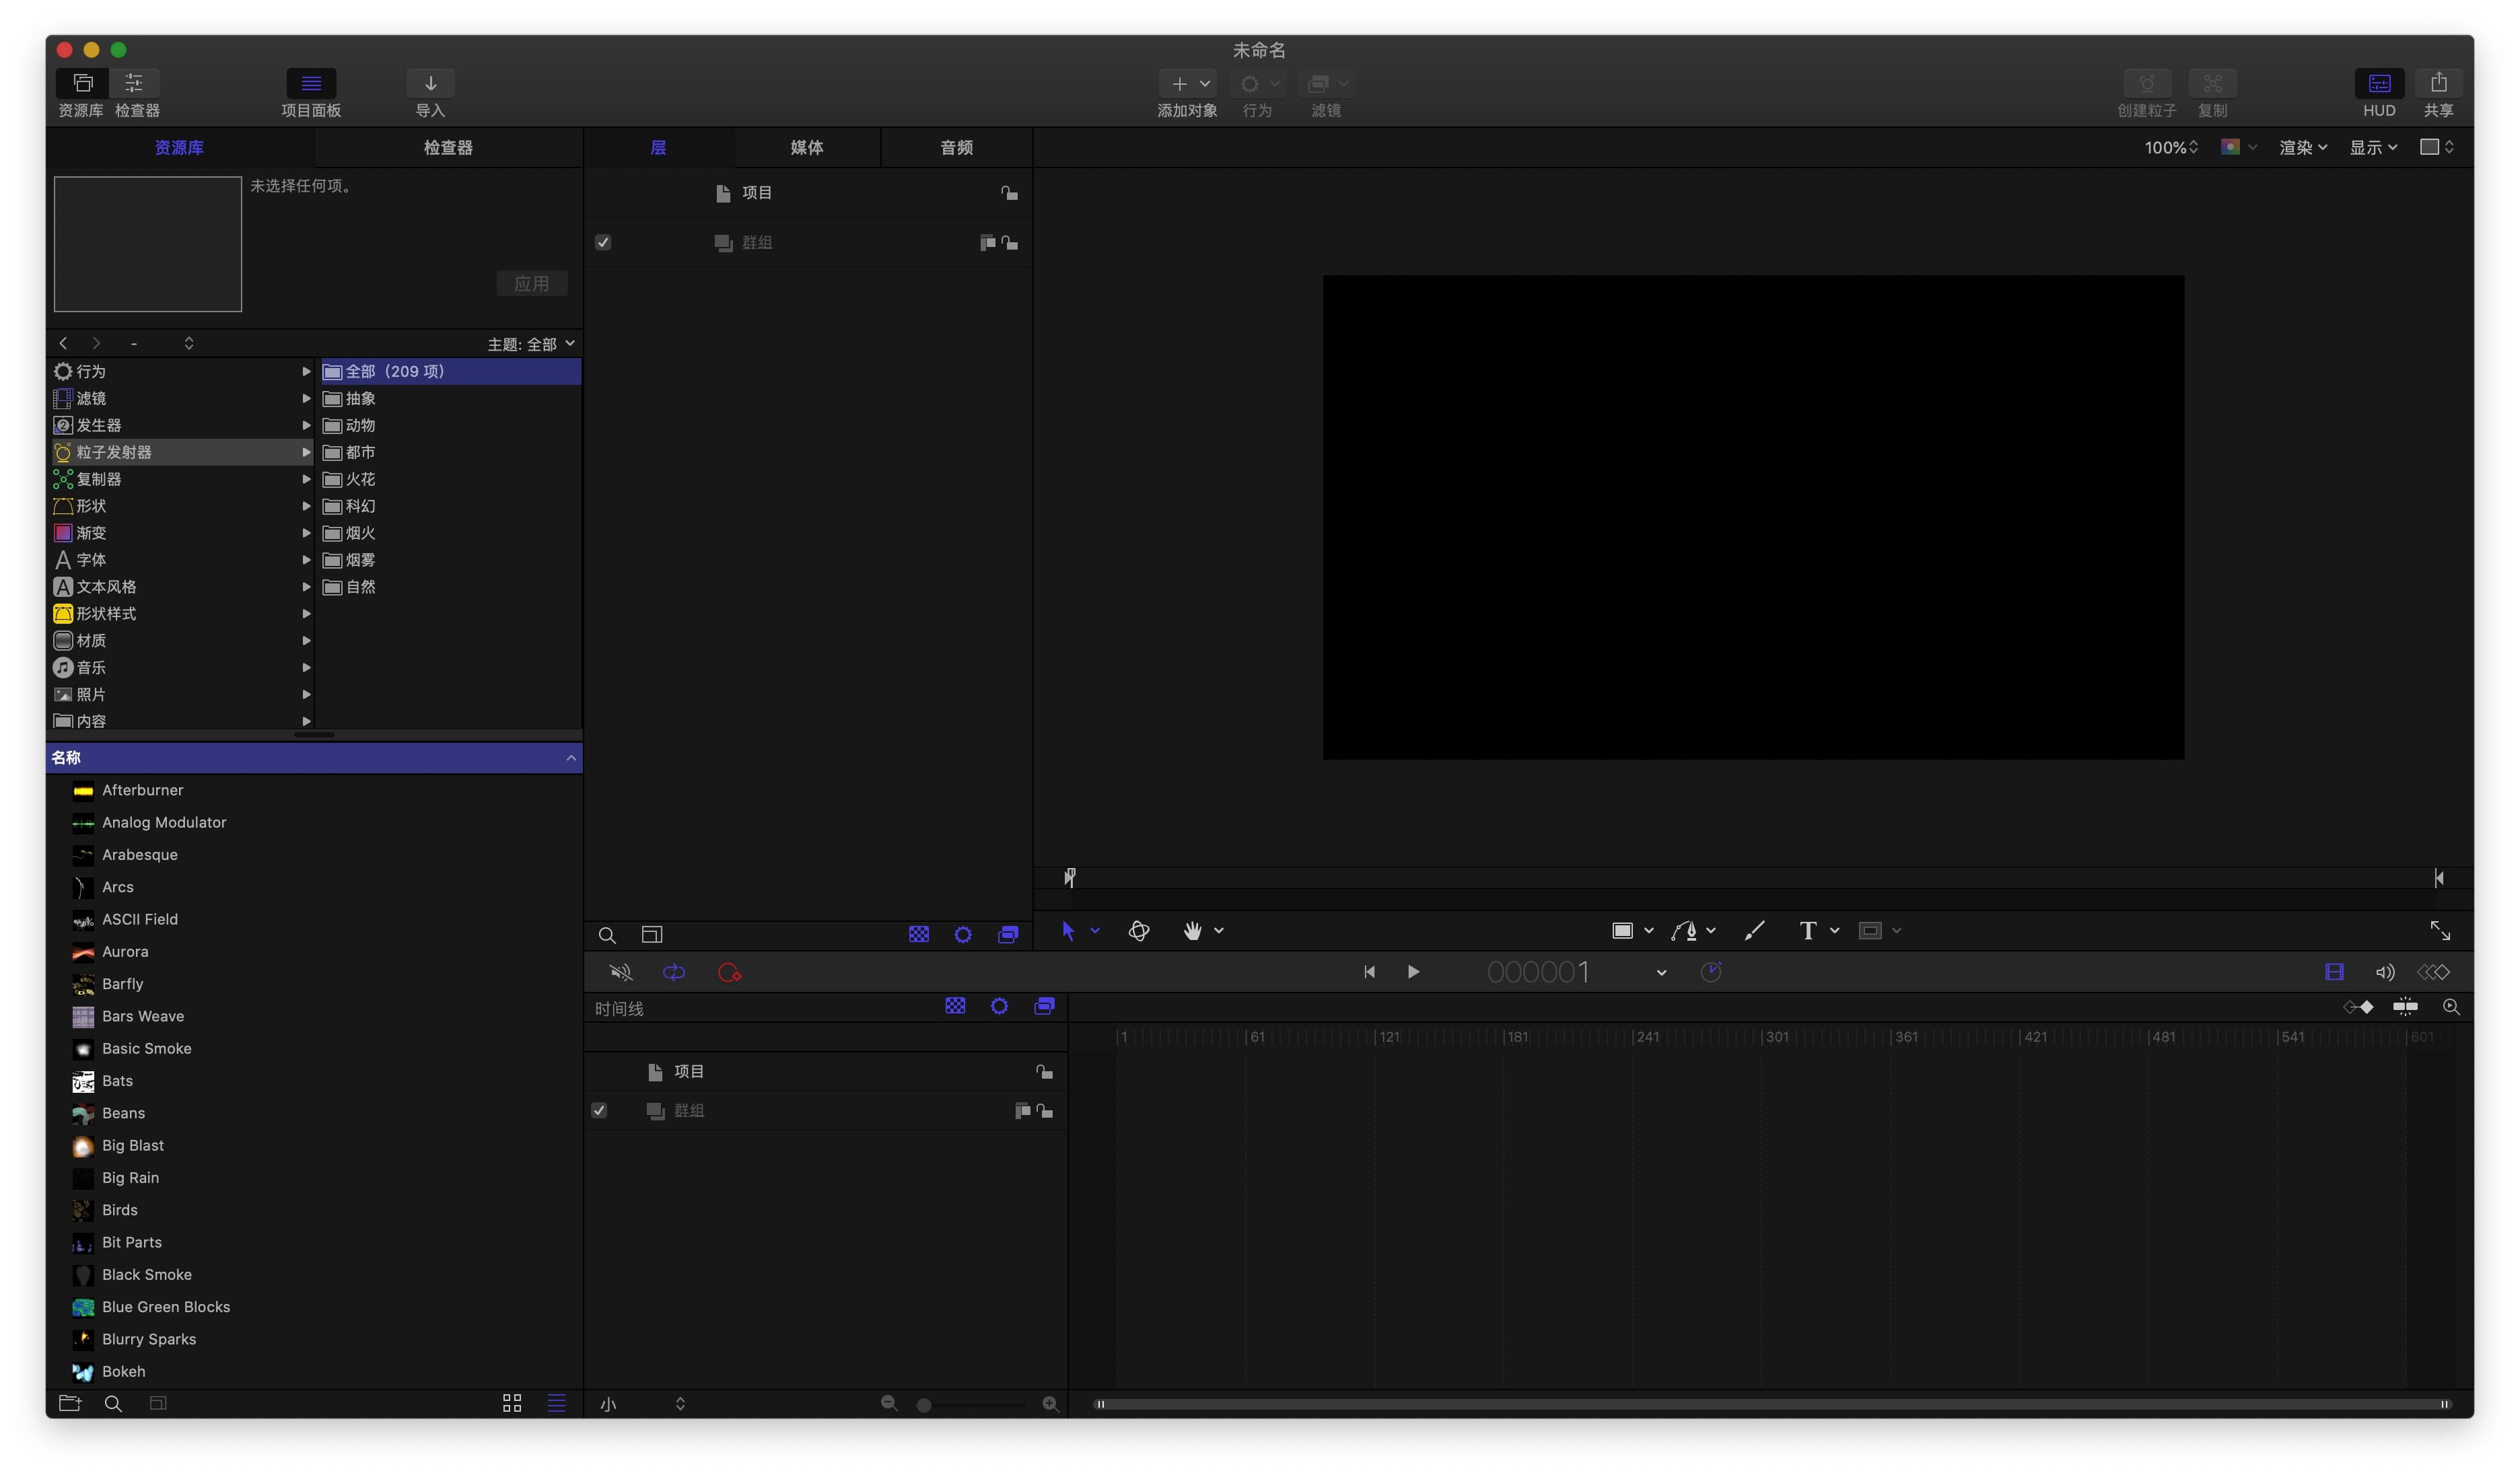Select the 3D transform tool
The width and height of the screenshot is (2520, 1475).
tap(1138, 931)
